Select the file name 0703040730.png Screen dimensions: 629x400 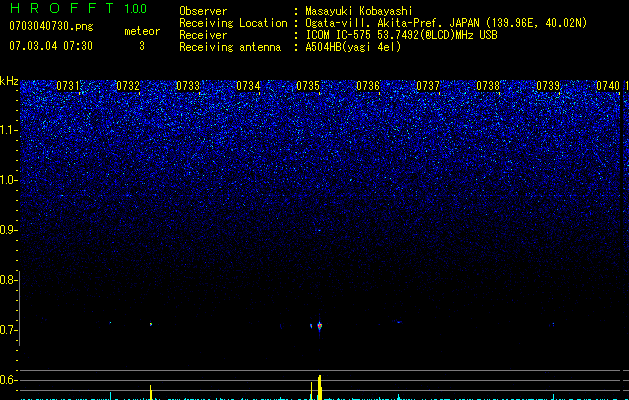click(51, 27)
